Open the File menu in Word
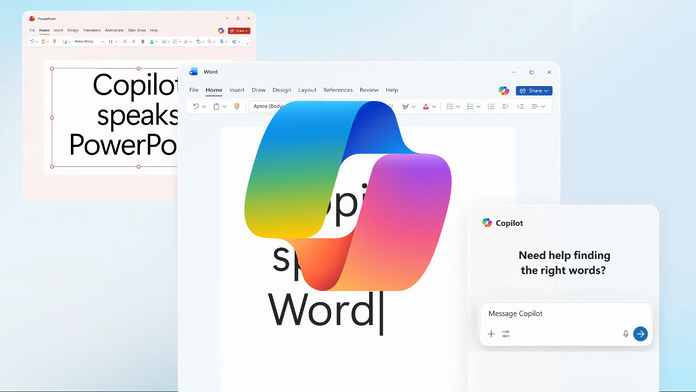Image resolution: width=696 pixels, height=392 pixels. [x=194, y=90]
